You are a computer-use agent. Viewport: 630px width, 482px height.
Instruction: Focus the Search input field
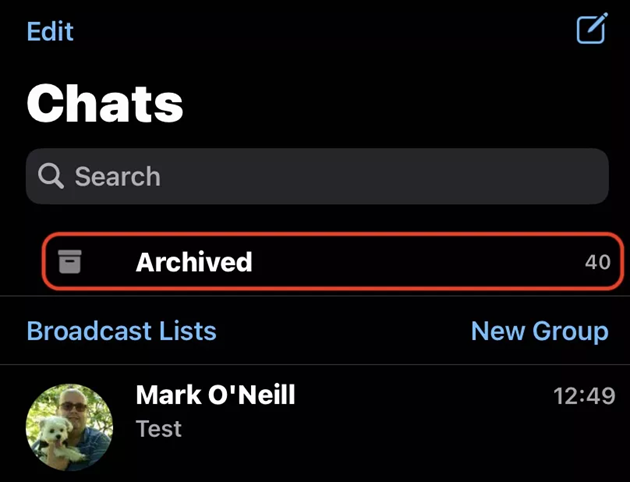coord(317,176)
